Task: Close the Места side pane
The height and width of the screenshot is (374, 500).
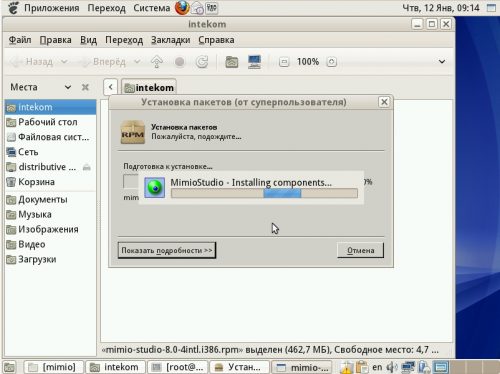Action: point(85,87)
